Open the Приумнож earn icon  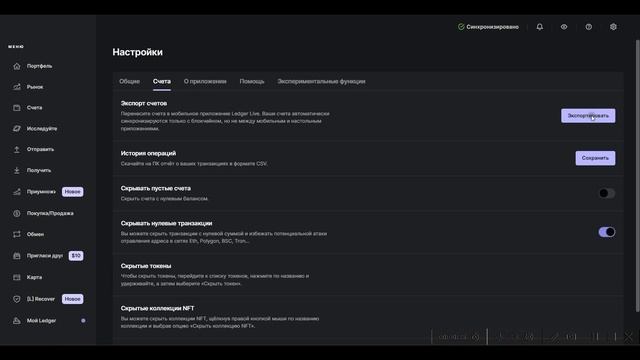point(17,192)
